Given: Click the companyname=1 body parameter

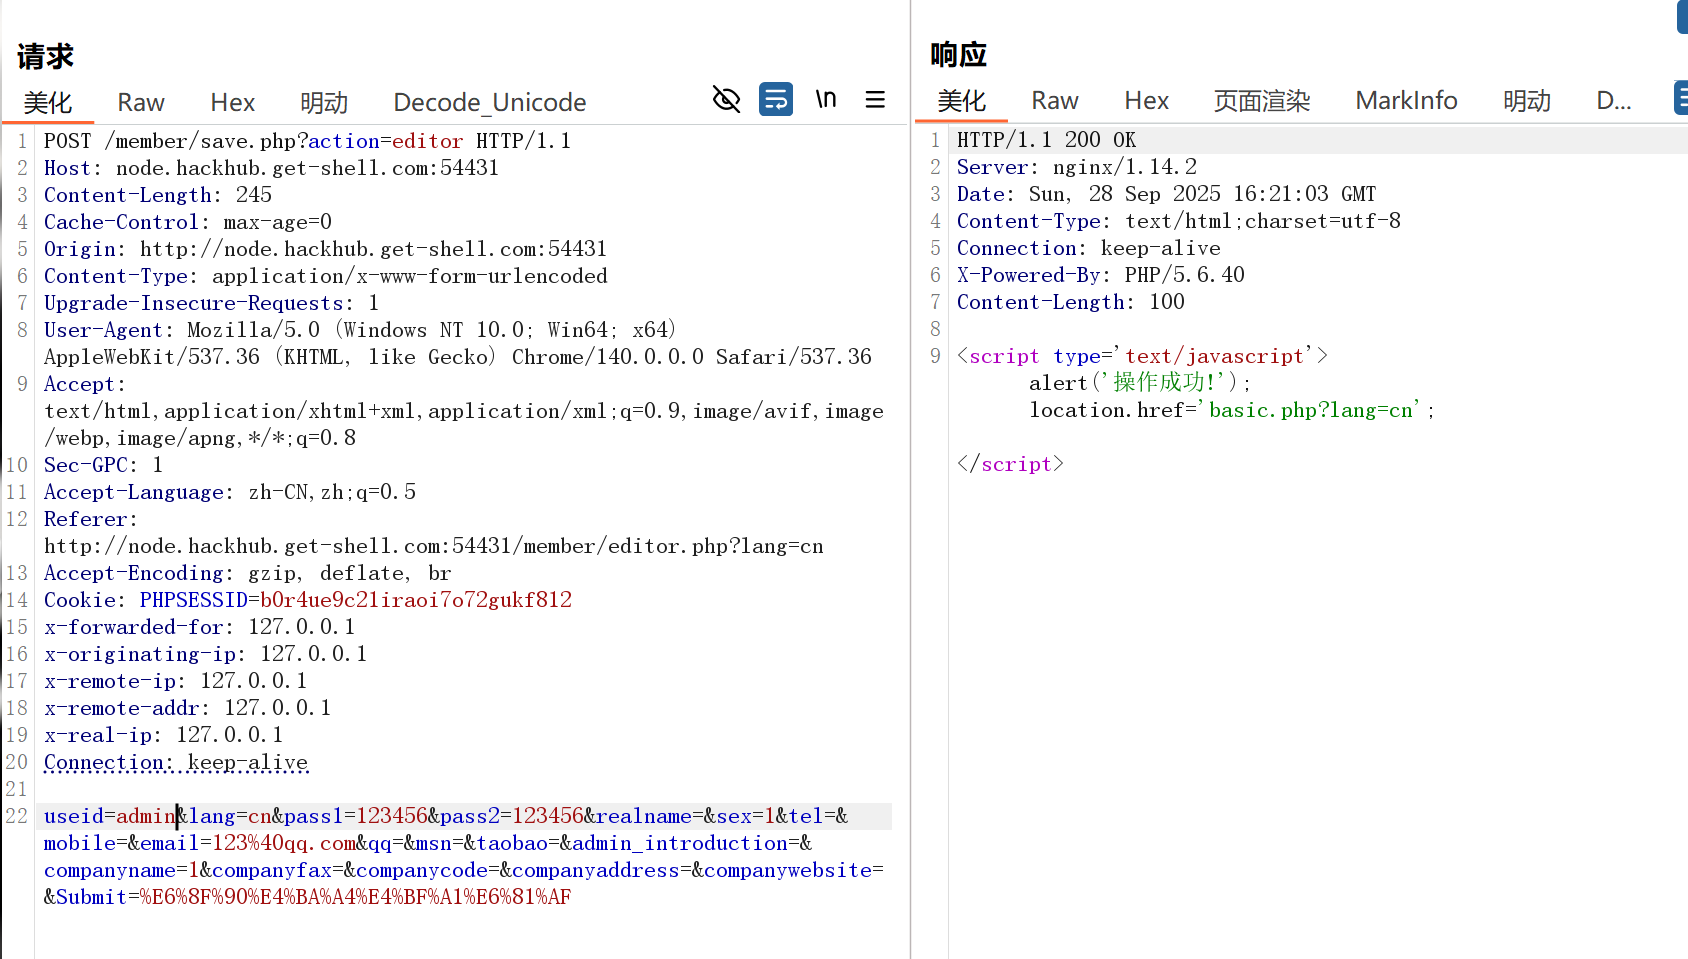Looking at the screenshot, I should point(122,870).
